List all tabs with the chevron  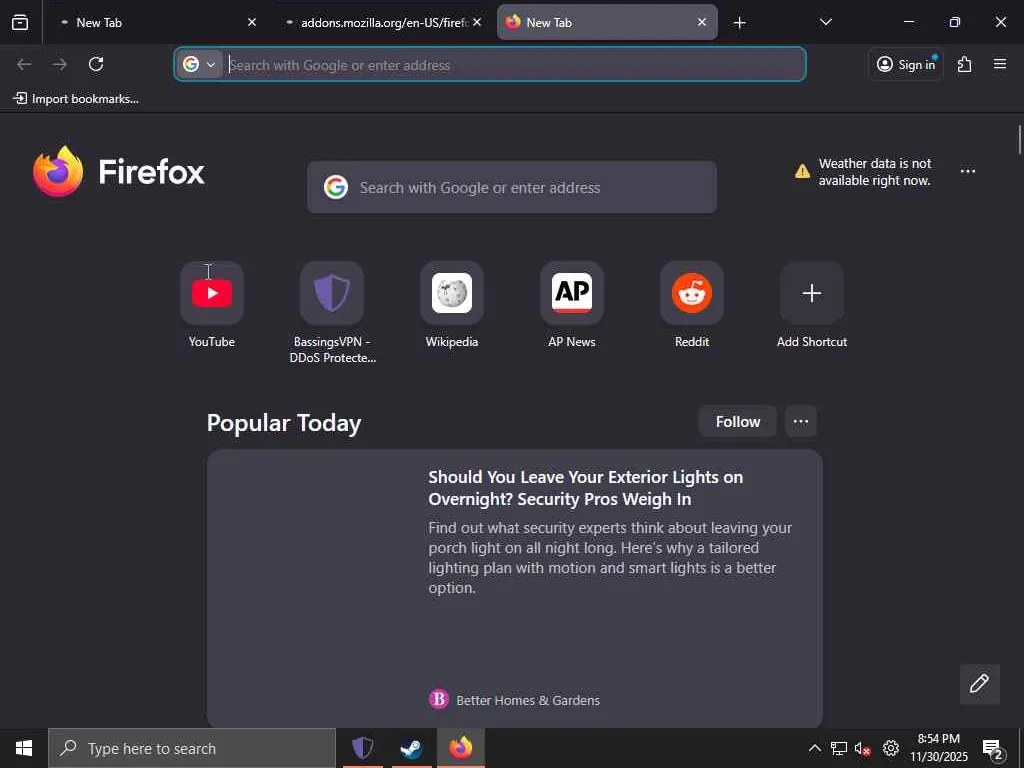[x=825, y=22]
